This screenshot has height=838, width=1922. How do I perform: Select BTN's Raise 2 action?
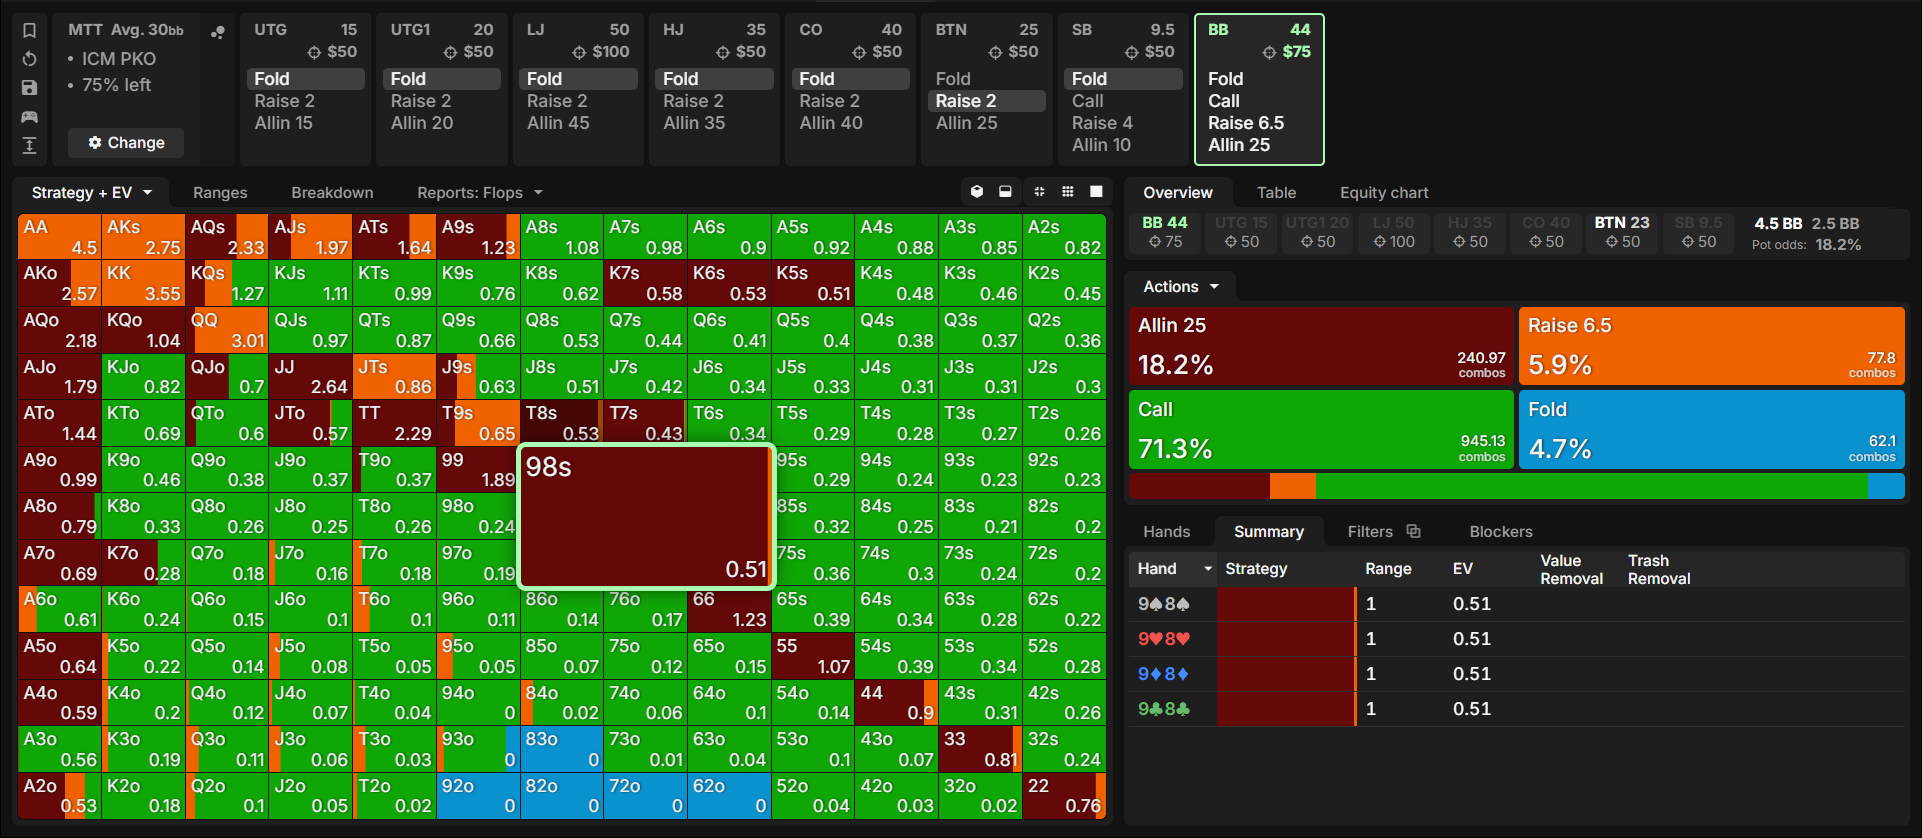click(x=987, y=101)
